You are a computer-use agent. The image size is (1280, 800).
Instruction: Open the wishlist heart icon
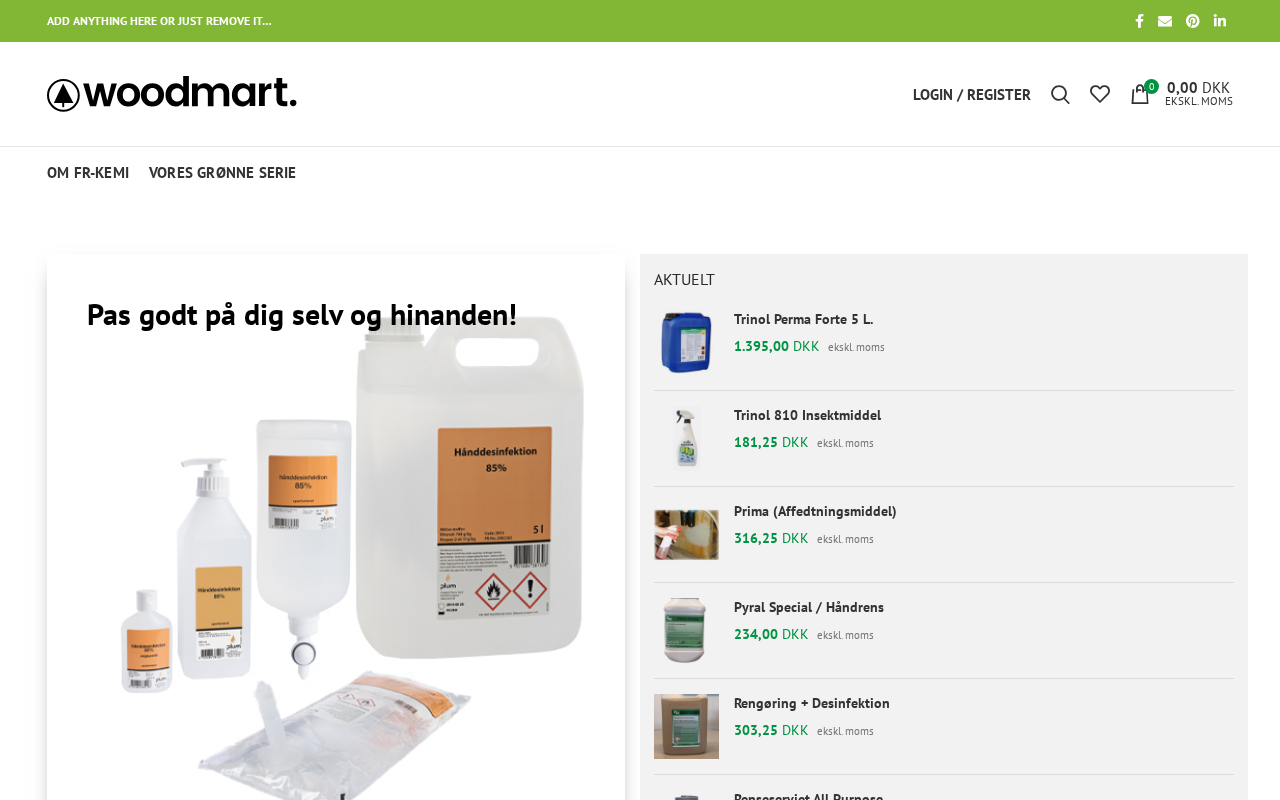[x=1100, y=94]
